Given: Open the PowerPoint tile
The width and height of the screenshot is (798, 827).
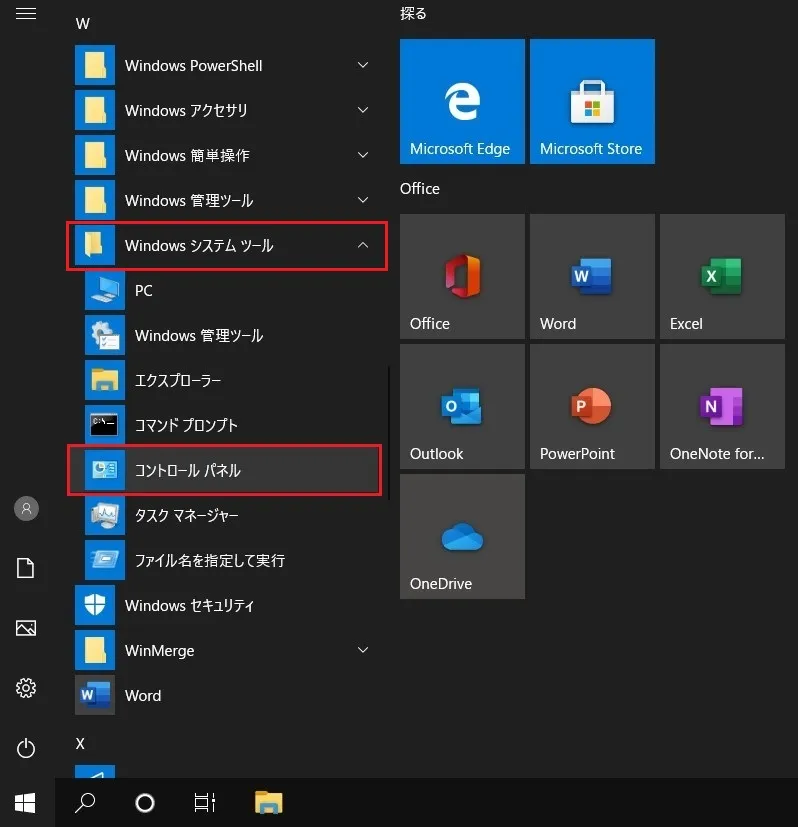Looking at the screenshot, I should (x=592, y=407).
